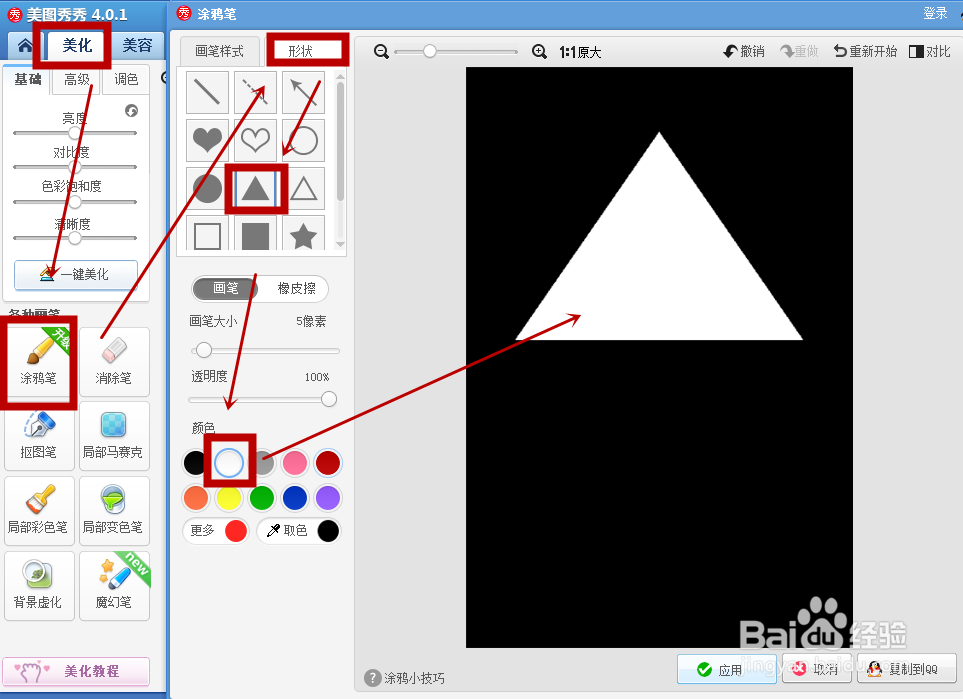Go to the home icon tab

point(25,45)
